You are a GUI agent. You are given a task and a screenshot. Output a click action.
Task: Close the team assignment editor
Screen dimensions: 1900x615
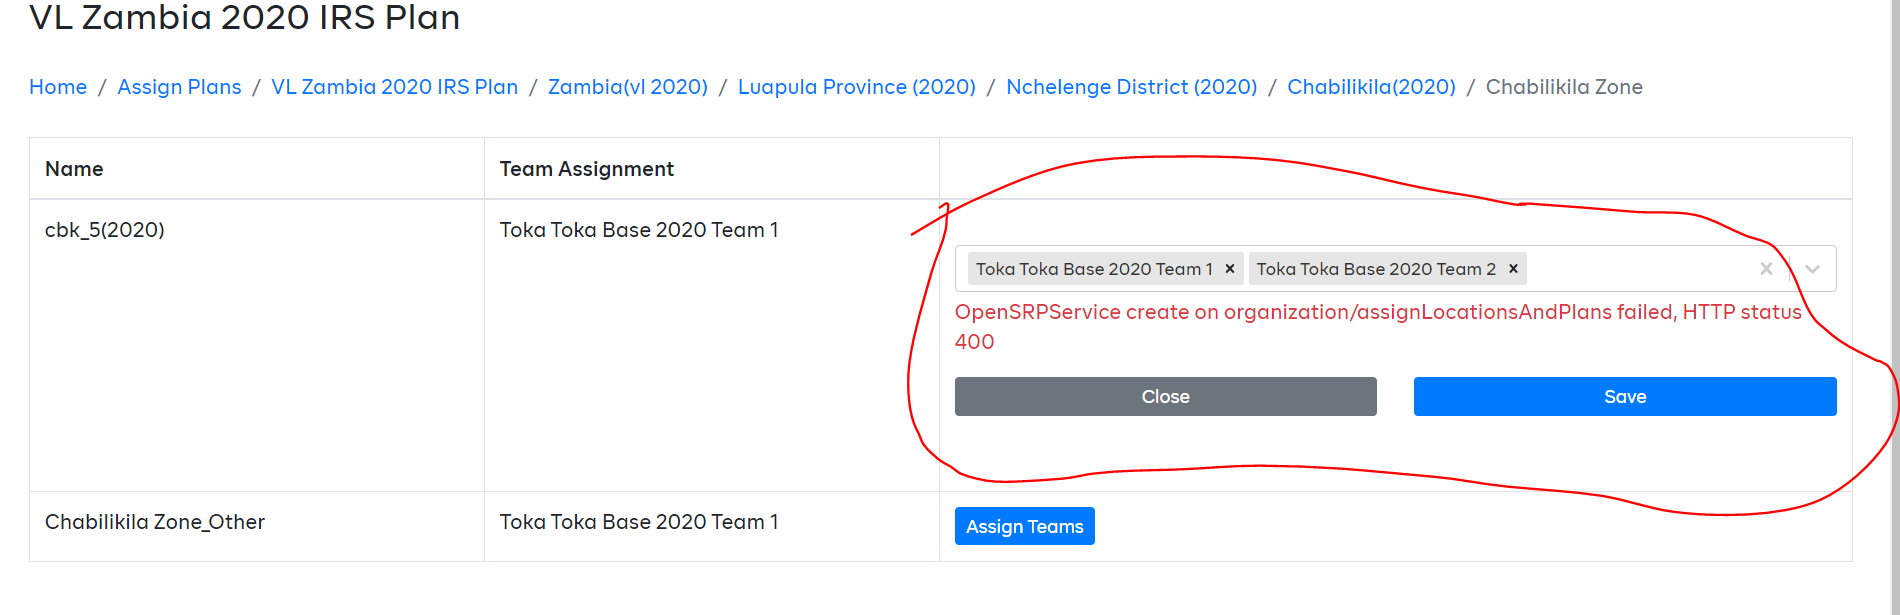[x=1165, y=396]
